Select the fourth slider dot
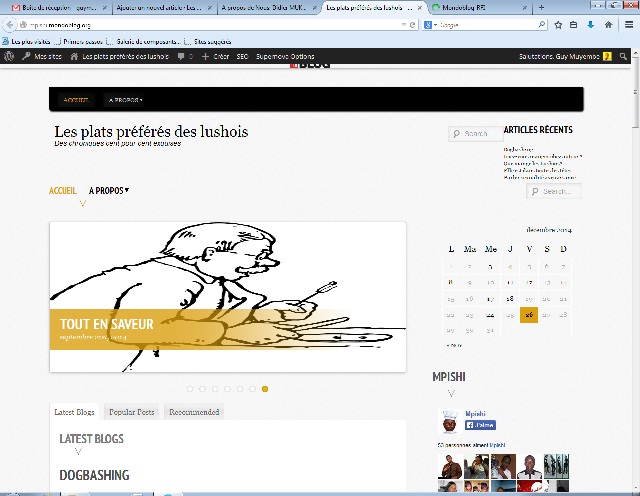 (x=227, y=389)
